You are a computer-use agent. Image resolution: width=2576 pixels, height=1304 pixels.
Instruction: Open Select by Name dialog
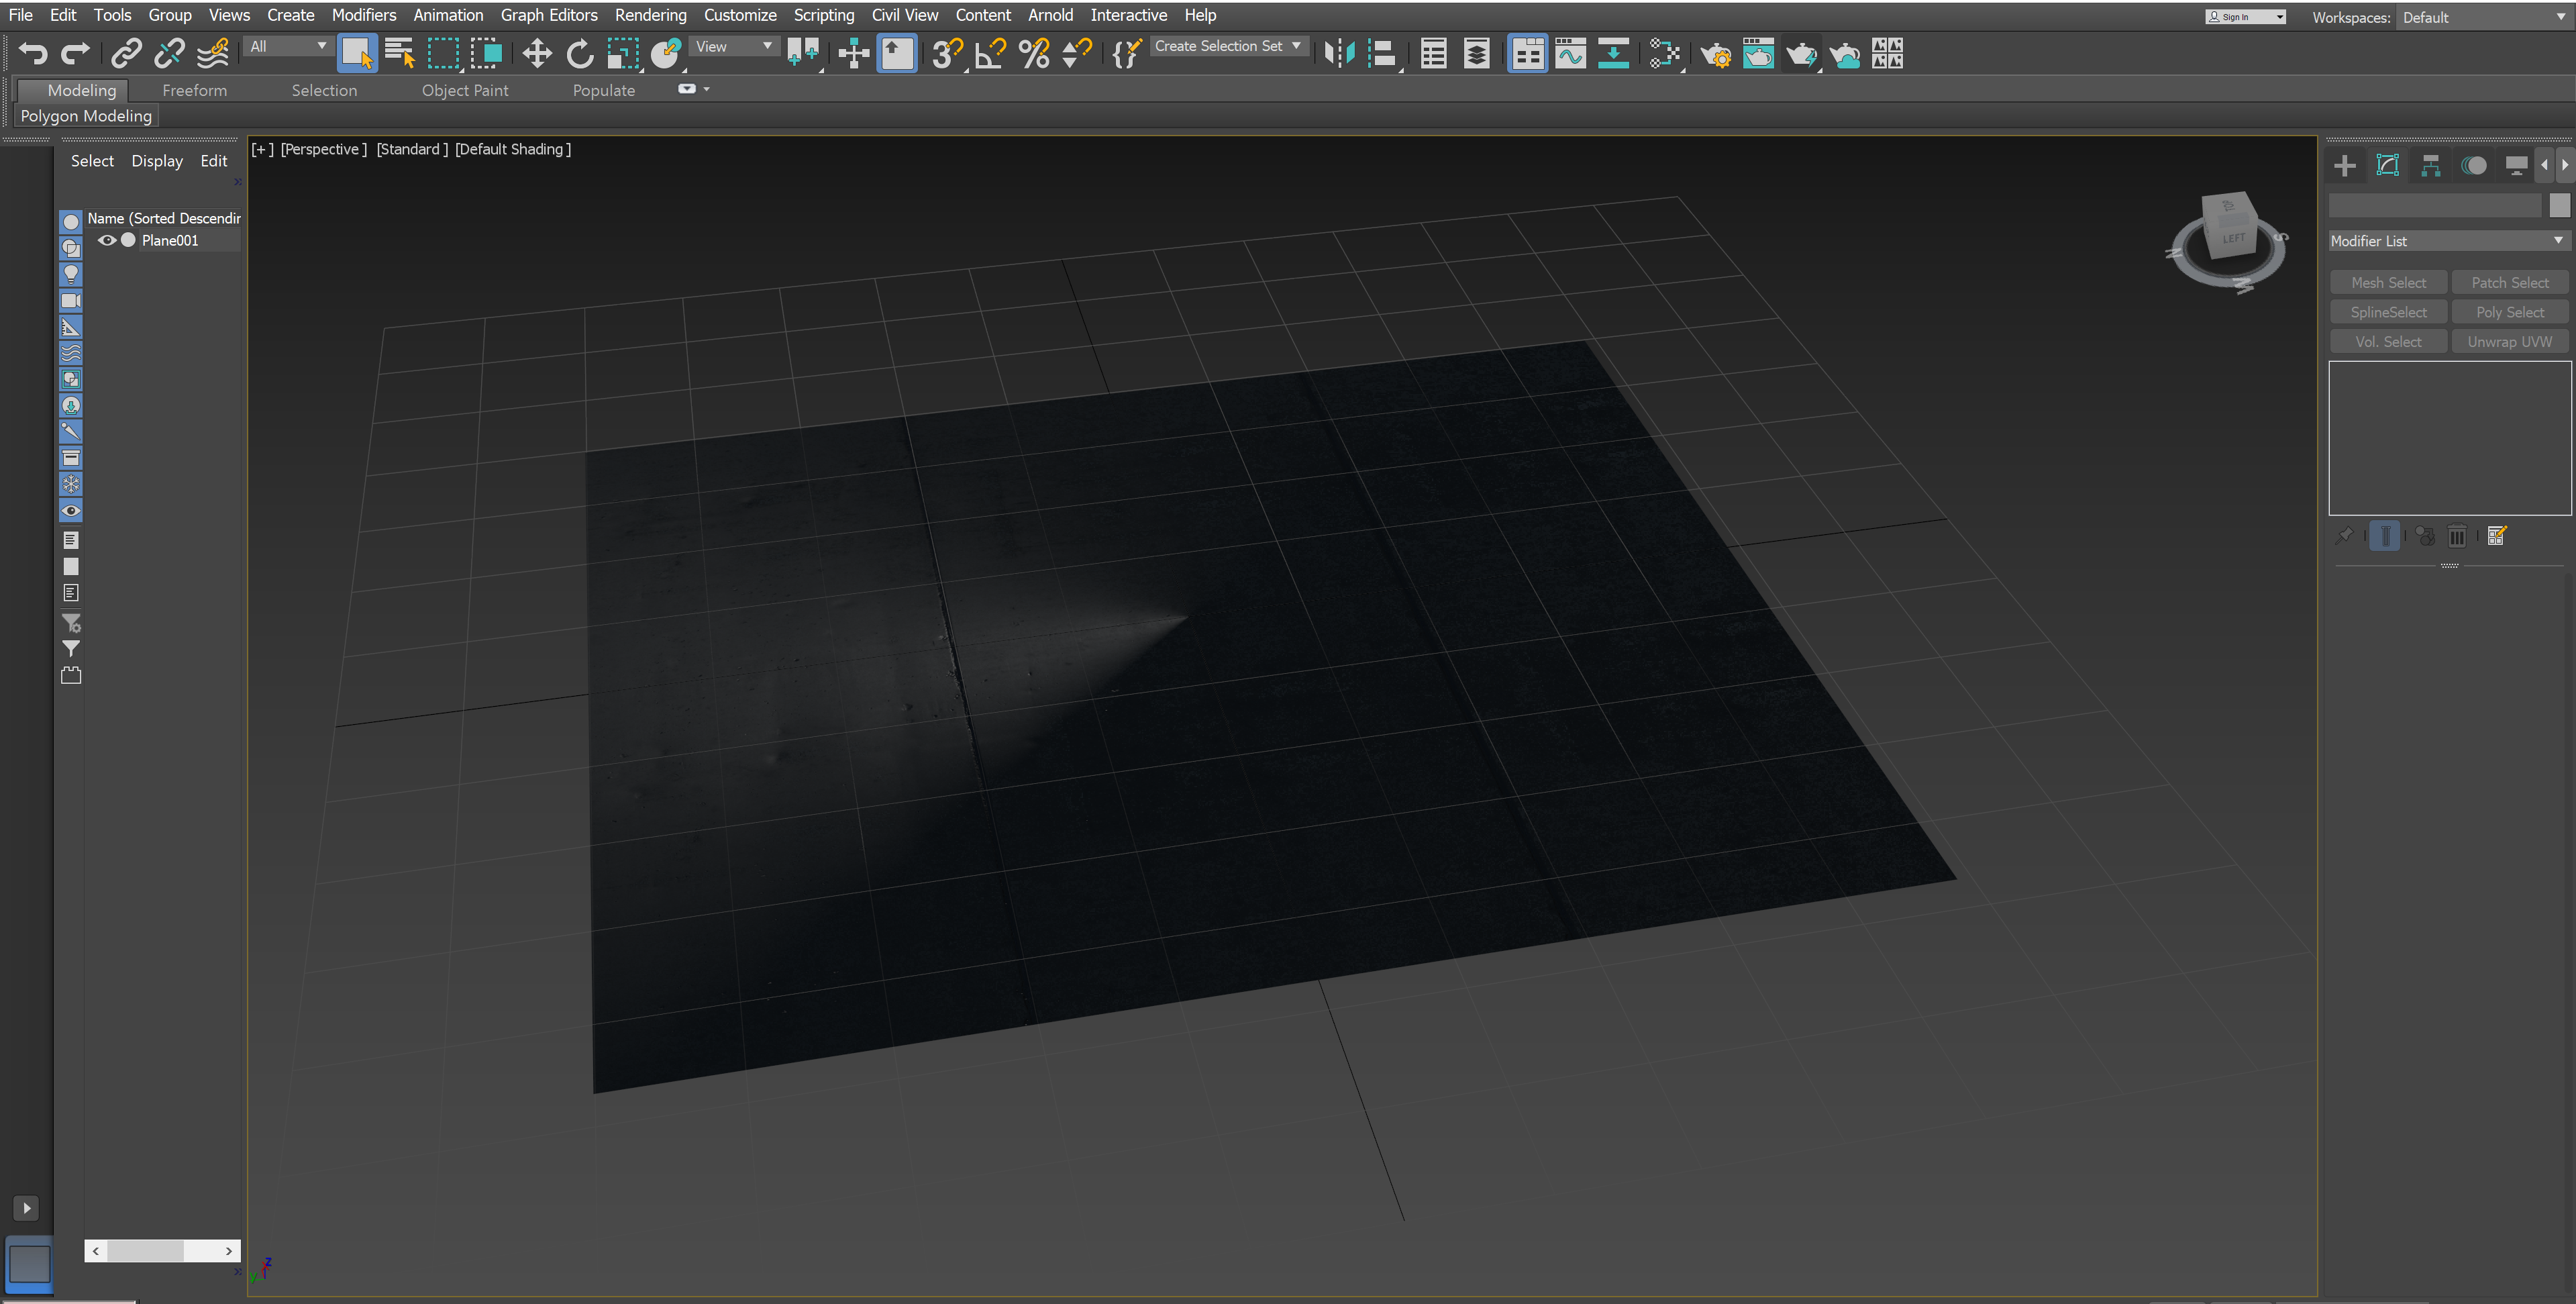coord(400,54)
